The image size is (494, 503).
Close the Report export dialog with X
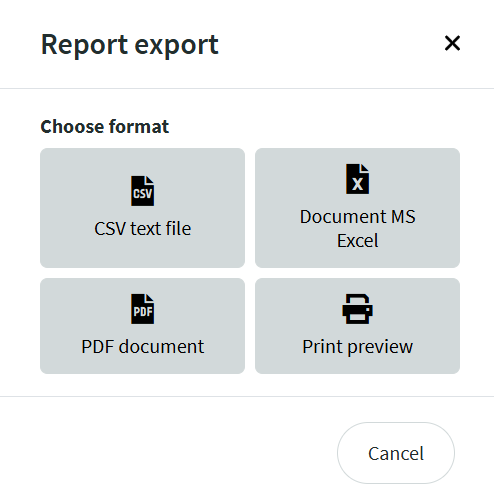(x=452, y=43)
